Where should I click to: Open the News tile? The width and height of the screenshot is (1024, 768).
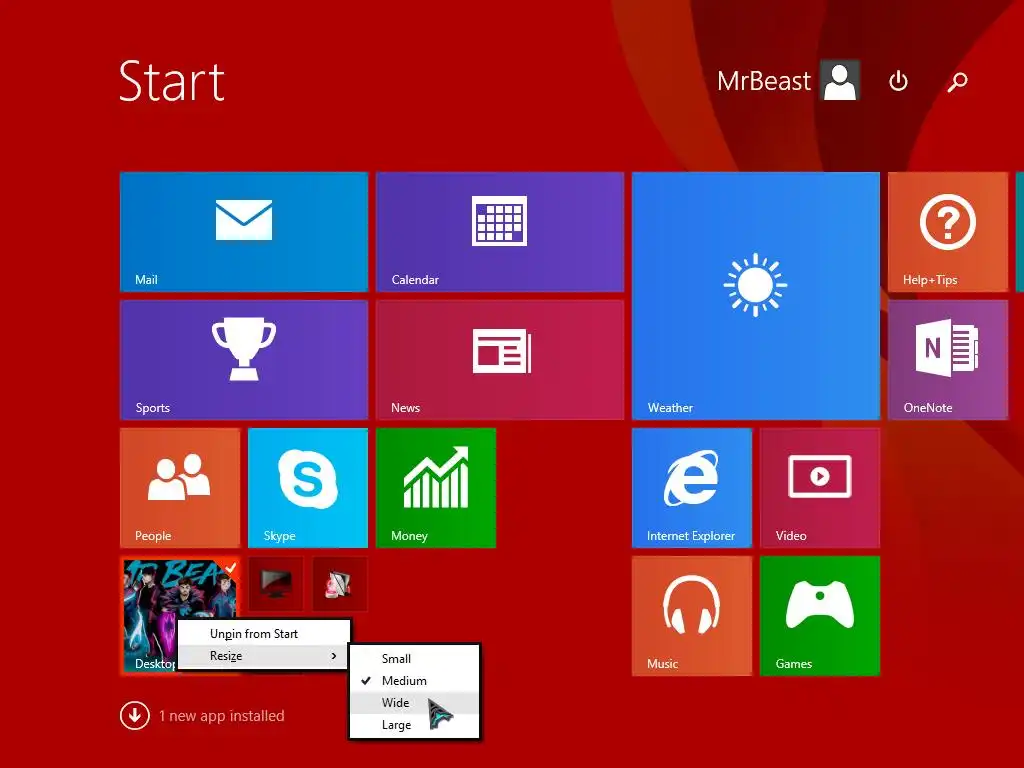(x=500, y=360)
